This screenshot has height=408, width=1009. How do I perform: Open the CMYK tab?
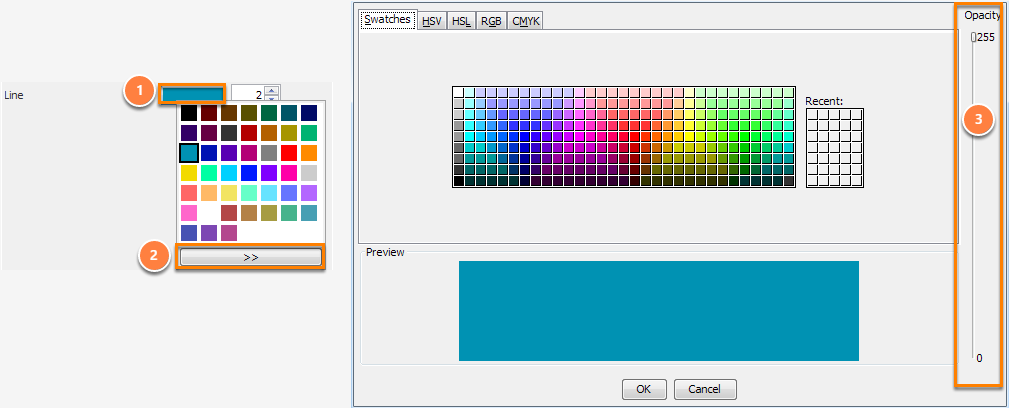pyautogui.click(x=526, y=21)
